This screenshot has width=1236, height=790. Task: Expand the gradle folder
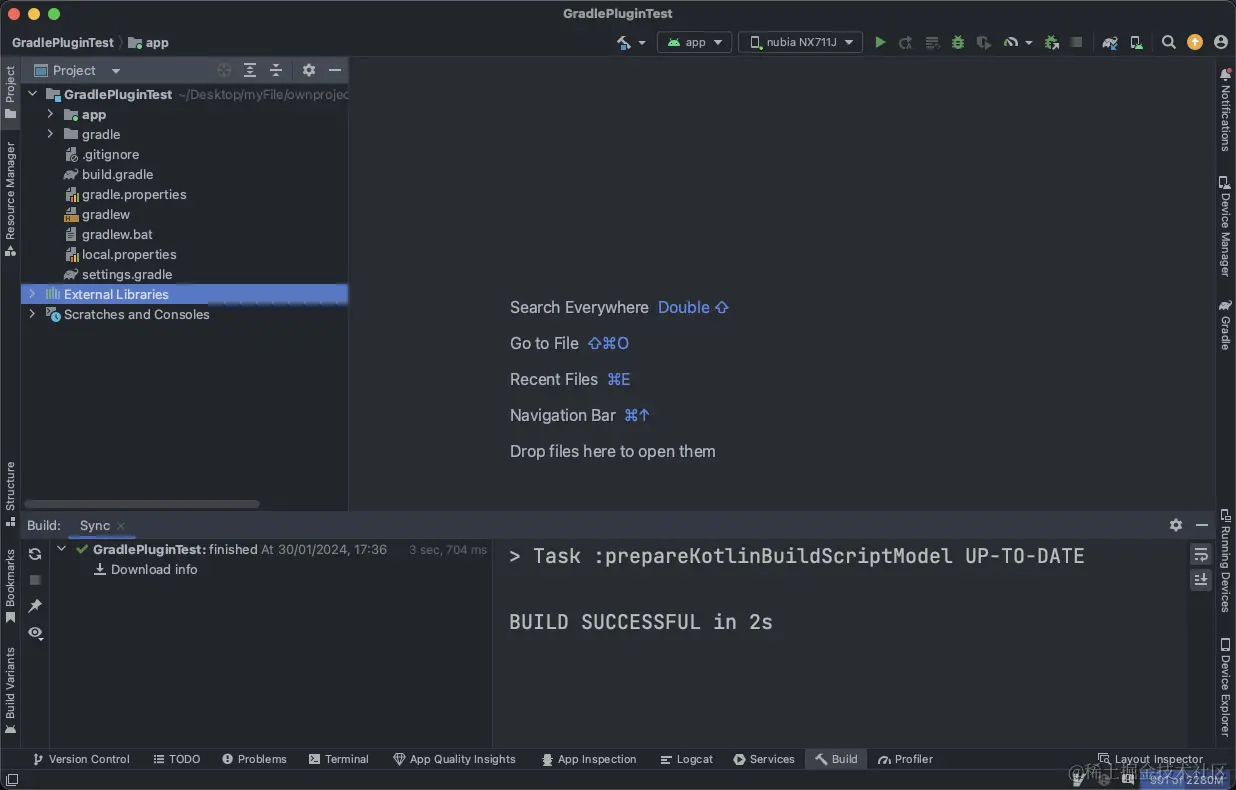click(50, 134)
